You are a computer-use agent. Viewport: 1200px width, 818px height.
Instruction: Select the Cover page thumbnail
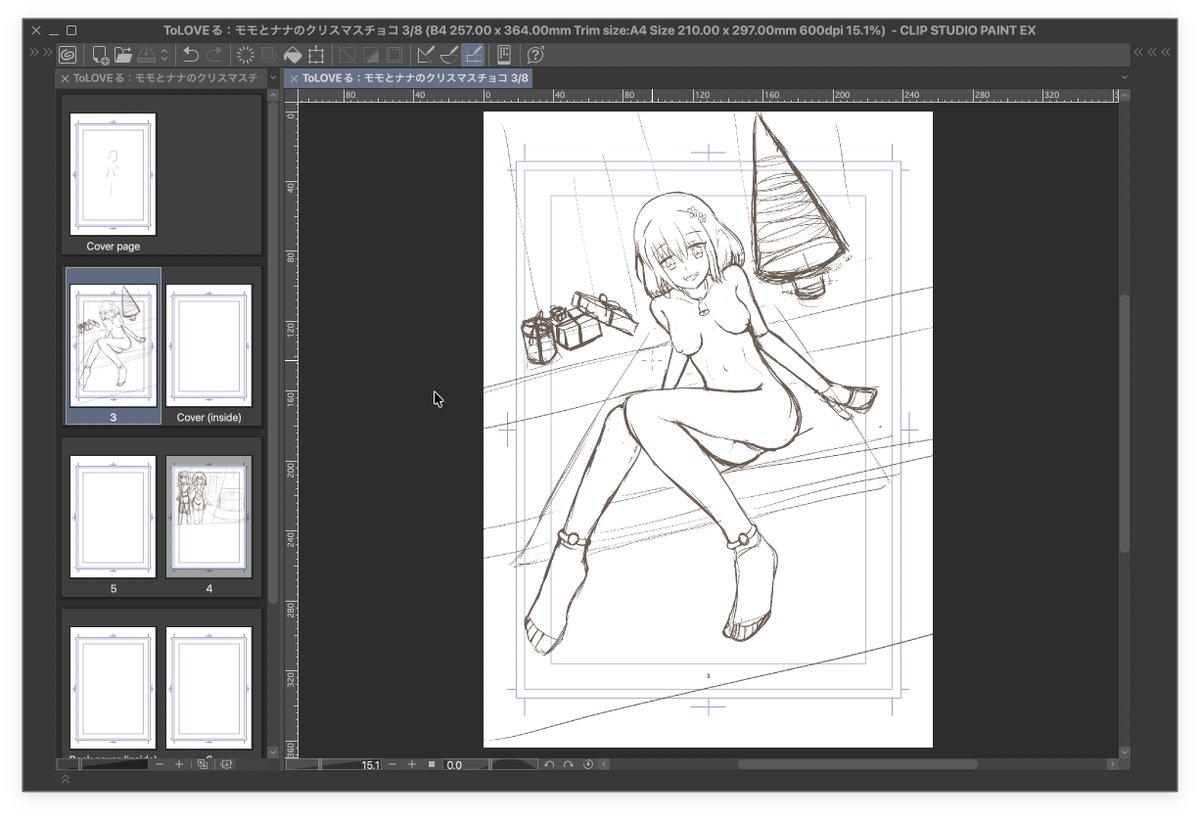[113, 174]
